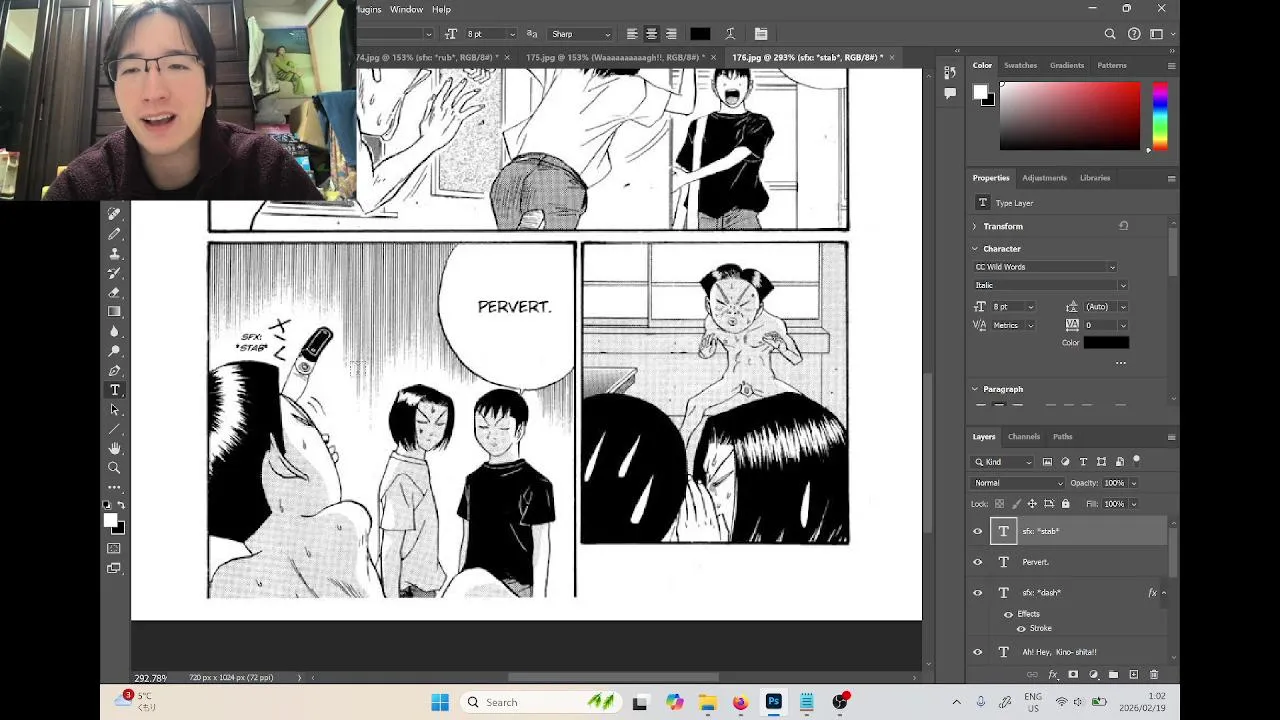Delete layer trash icon
The height and width of the screenshot is (720, 1280).
[x=1153, y=675]
